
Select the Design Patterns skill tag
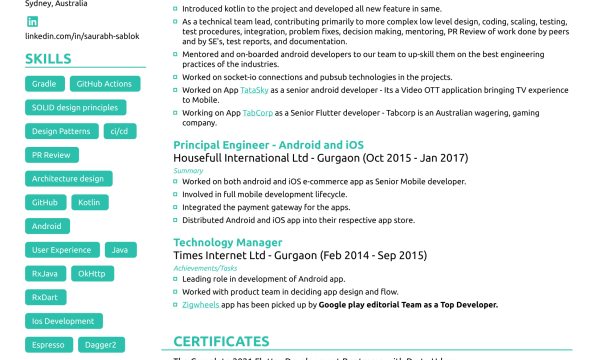[62, 131]
